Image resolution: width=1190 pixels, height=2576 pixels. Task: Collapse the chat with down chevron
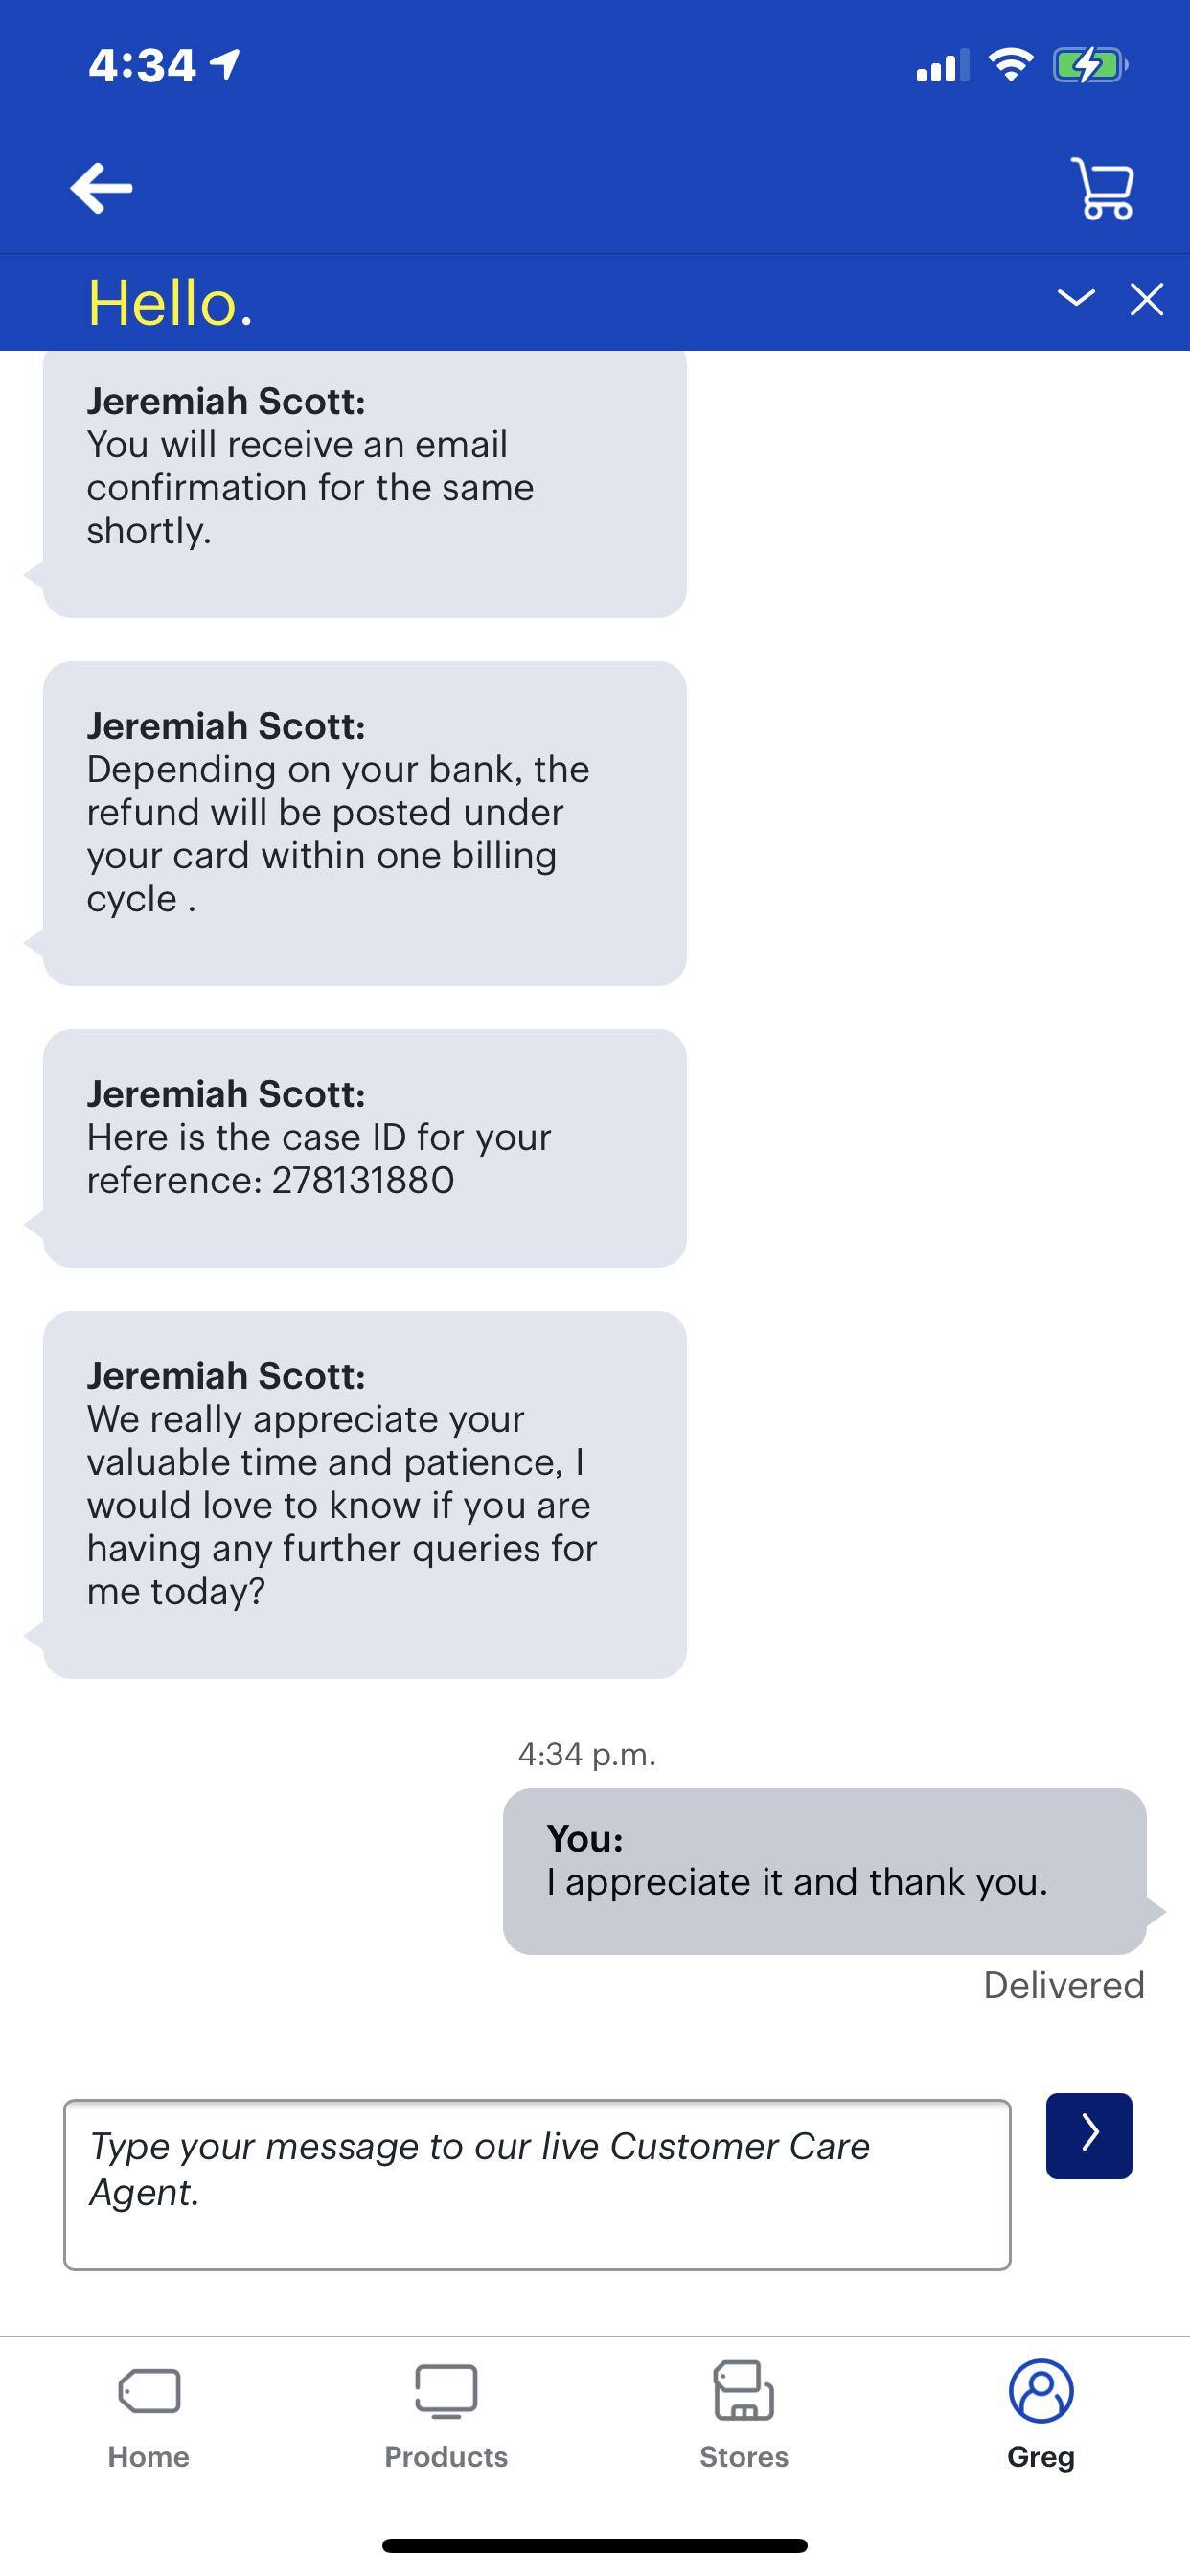[1076, 298]
